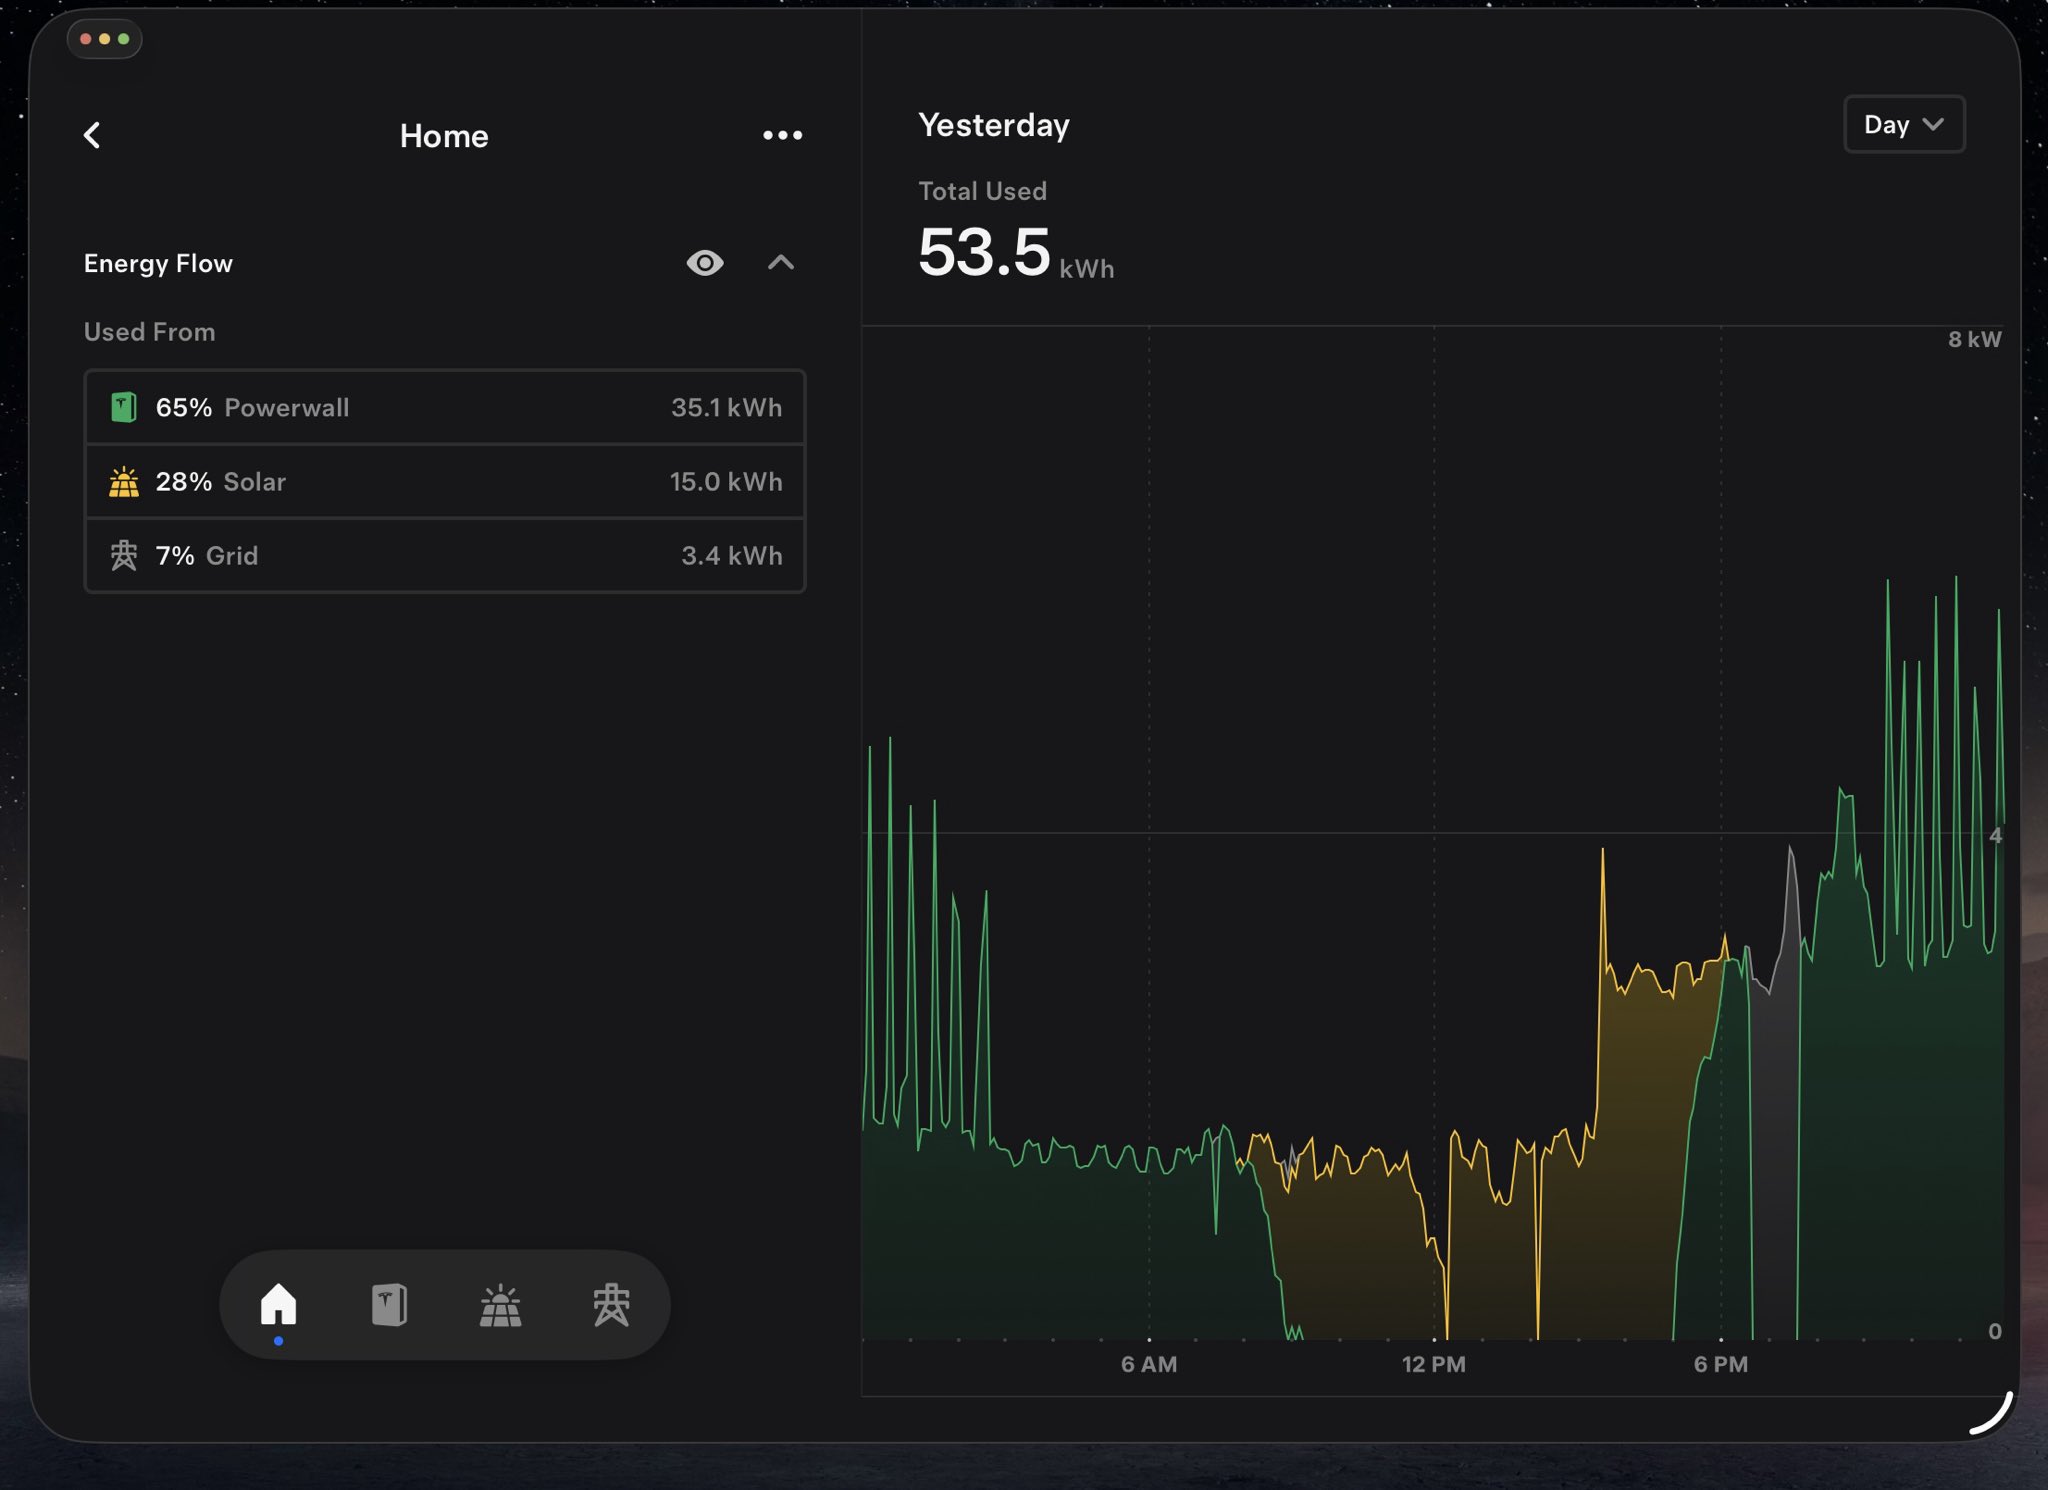
Task: Click the 28% Solar label
Action: pos(220,482)
